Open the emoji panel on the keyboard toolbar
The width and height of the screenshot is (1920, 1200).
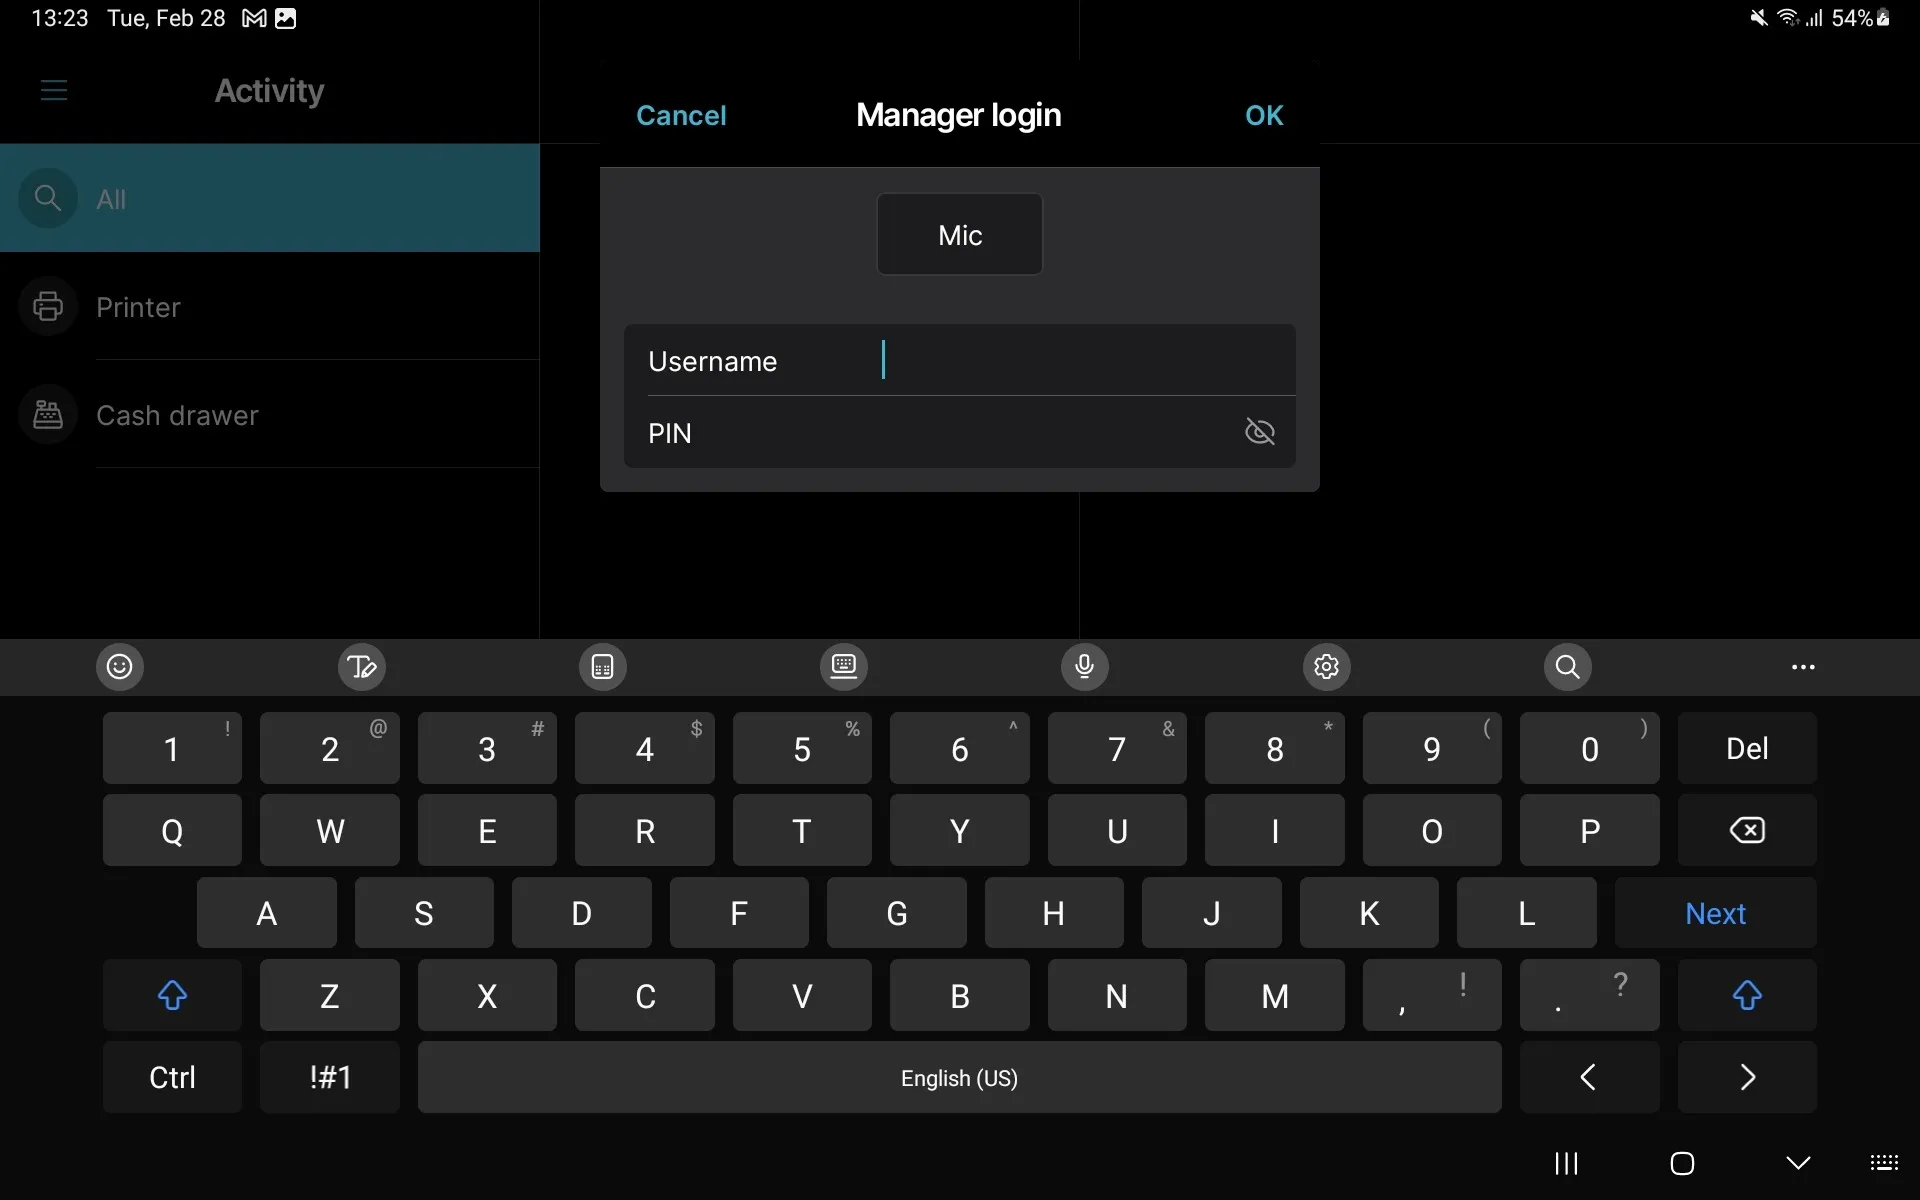tap(120, 667)
